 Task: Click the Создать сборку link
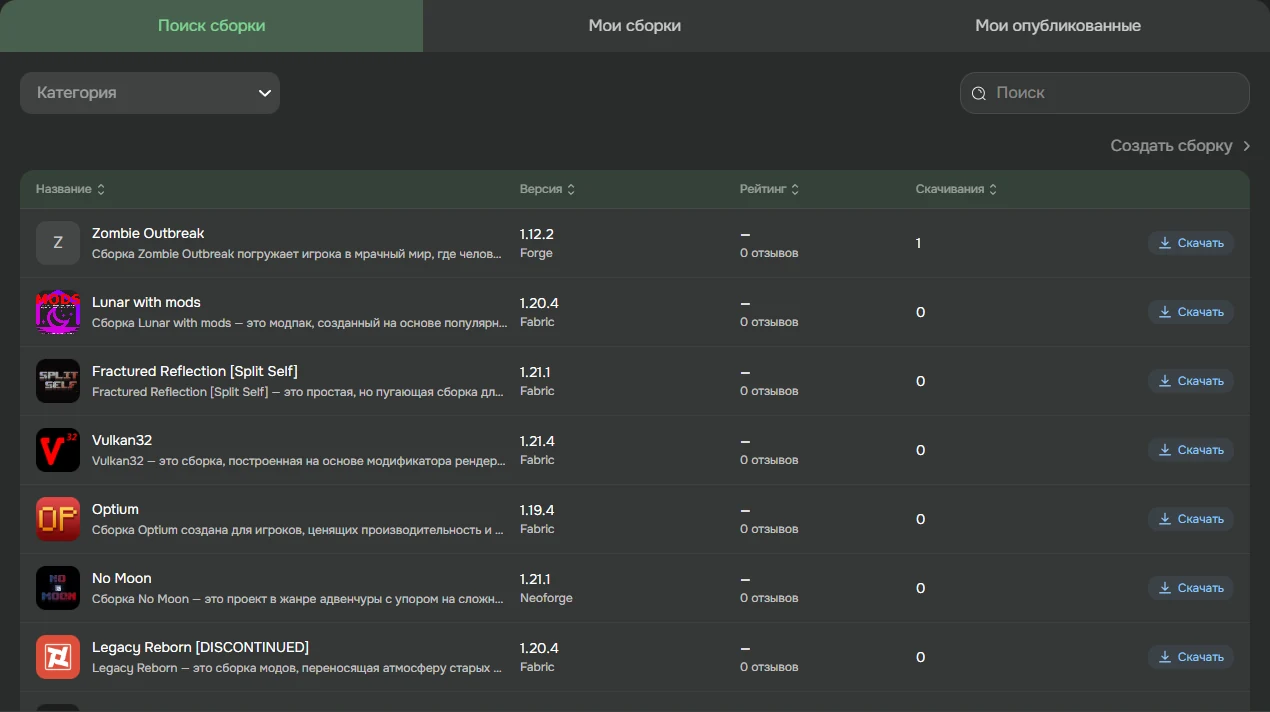tap(1180, 146)
